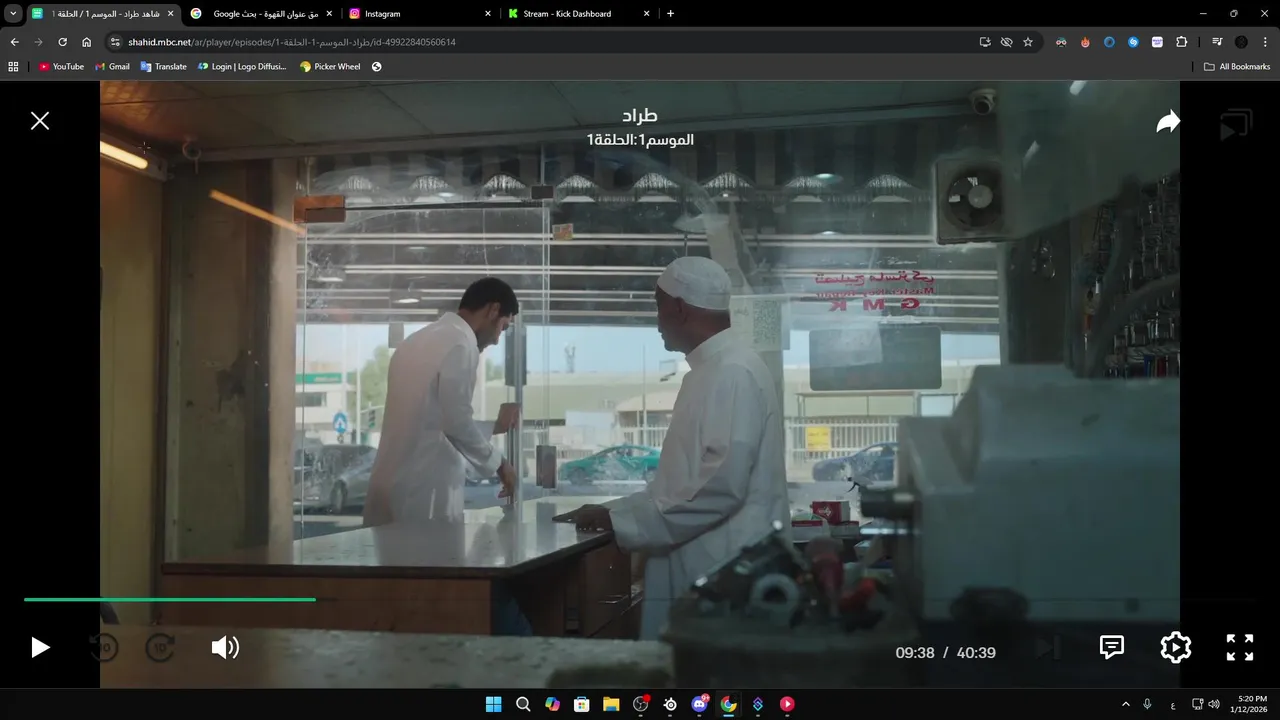Close the Instagram tab

coord(488,14)
